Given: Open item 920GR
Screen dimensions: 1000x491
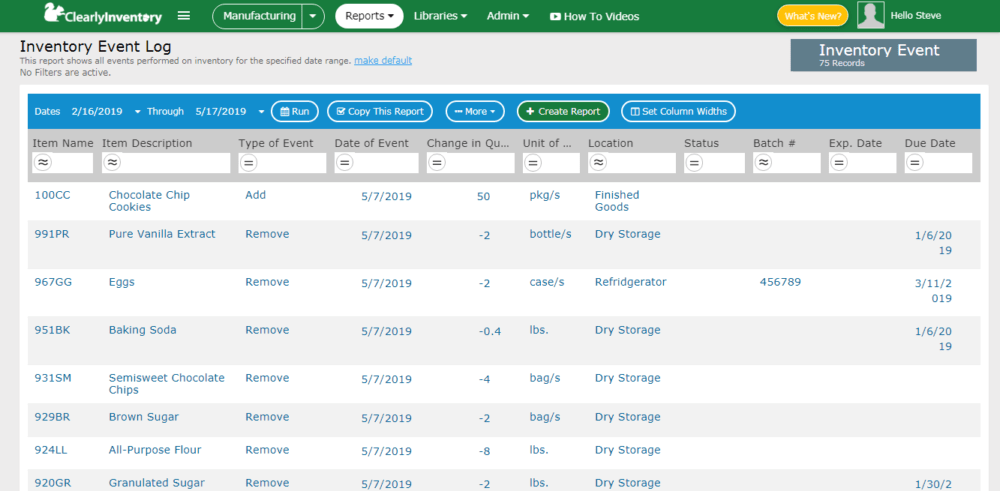Looking at the screenshot, I should 53,483.
